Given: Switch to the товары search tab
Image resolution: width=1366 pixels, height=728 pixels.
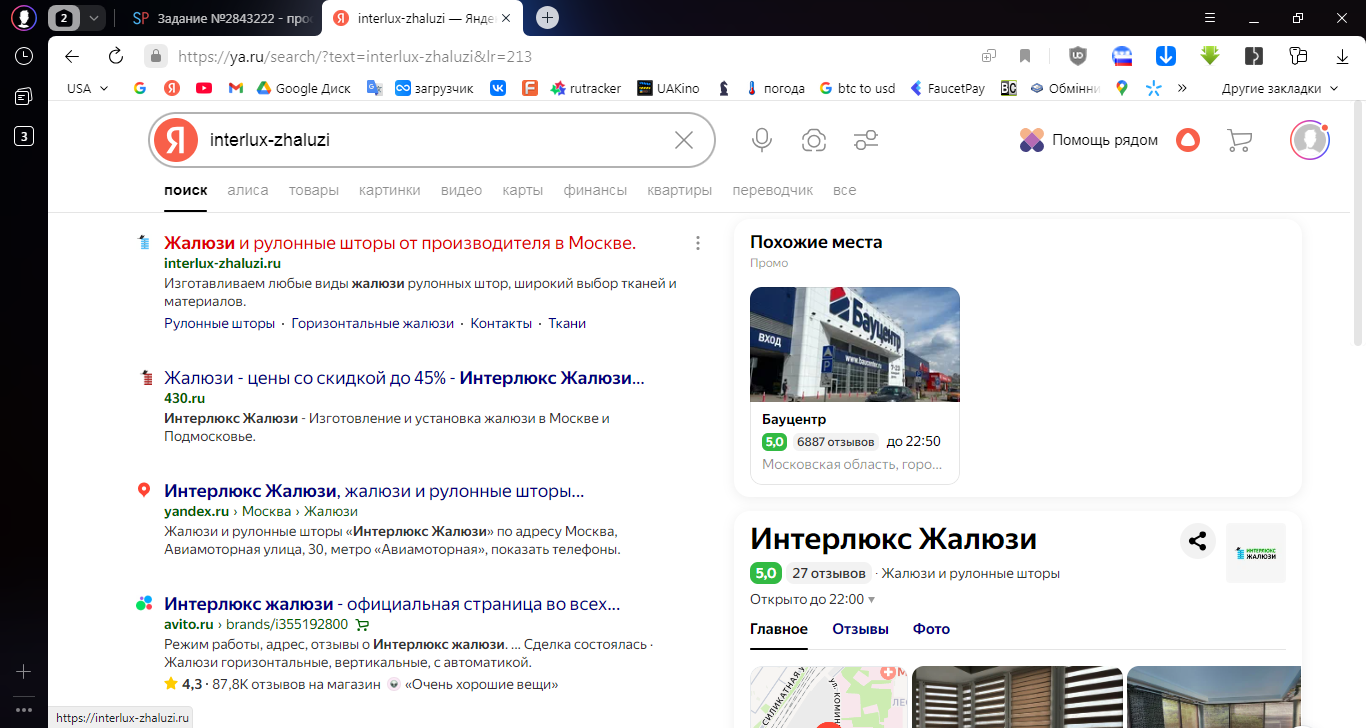Looking at the screenshot, I should pos(314,190).
